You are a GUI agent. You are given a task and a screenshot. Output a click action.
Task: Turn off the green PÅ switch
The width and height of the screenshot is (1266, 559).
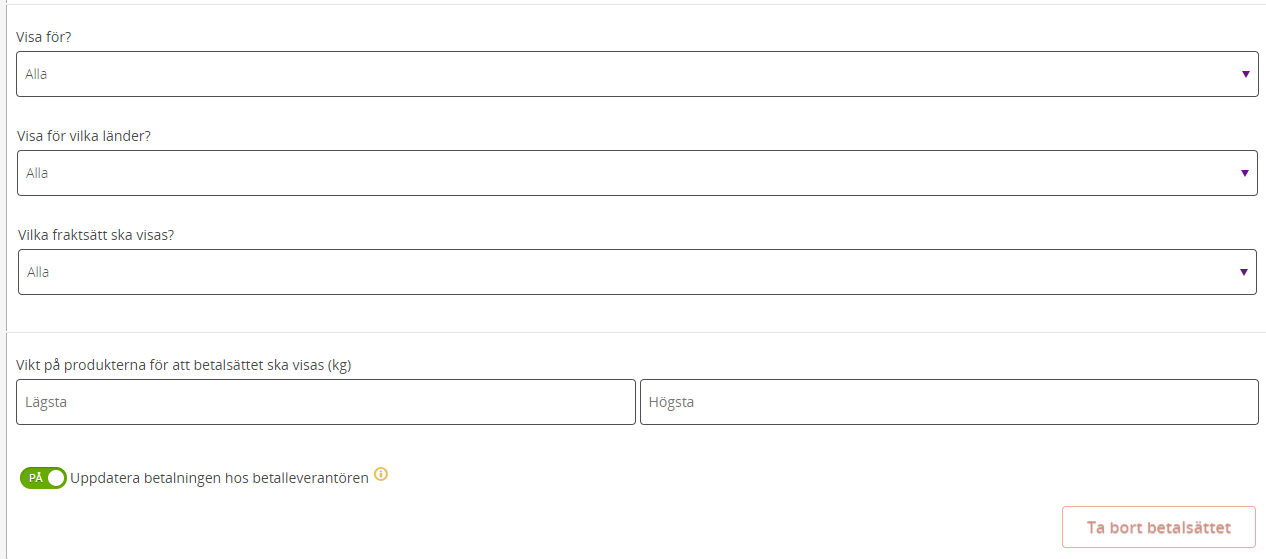coord(43,478)
